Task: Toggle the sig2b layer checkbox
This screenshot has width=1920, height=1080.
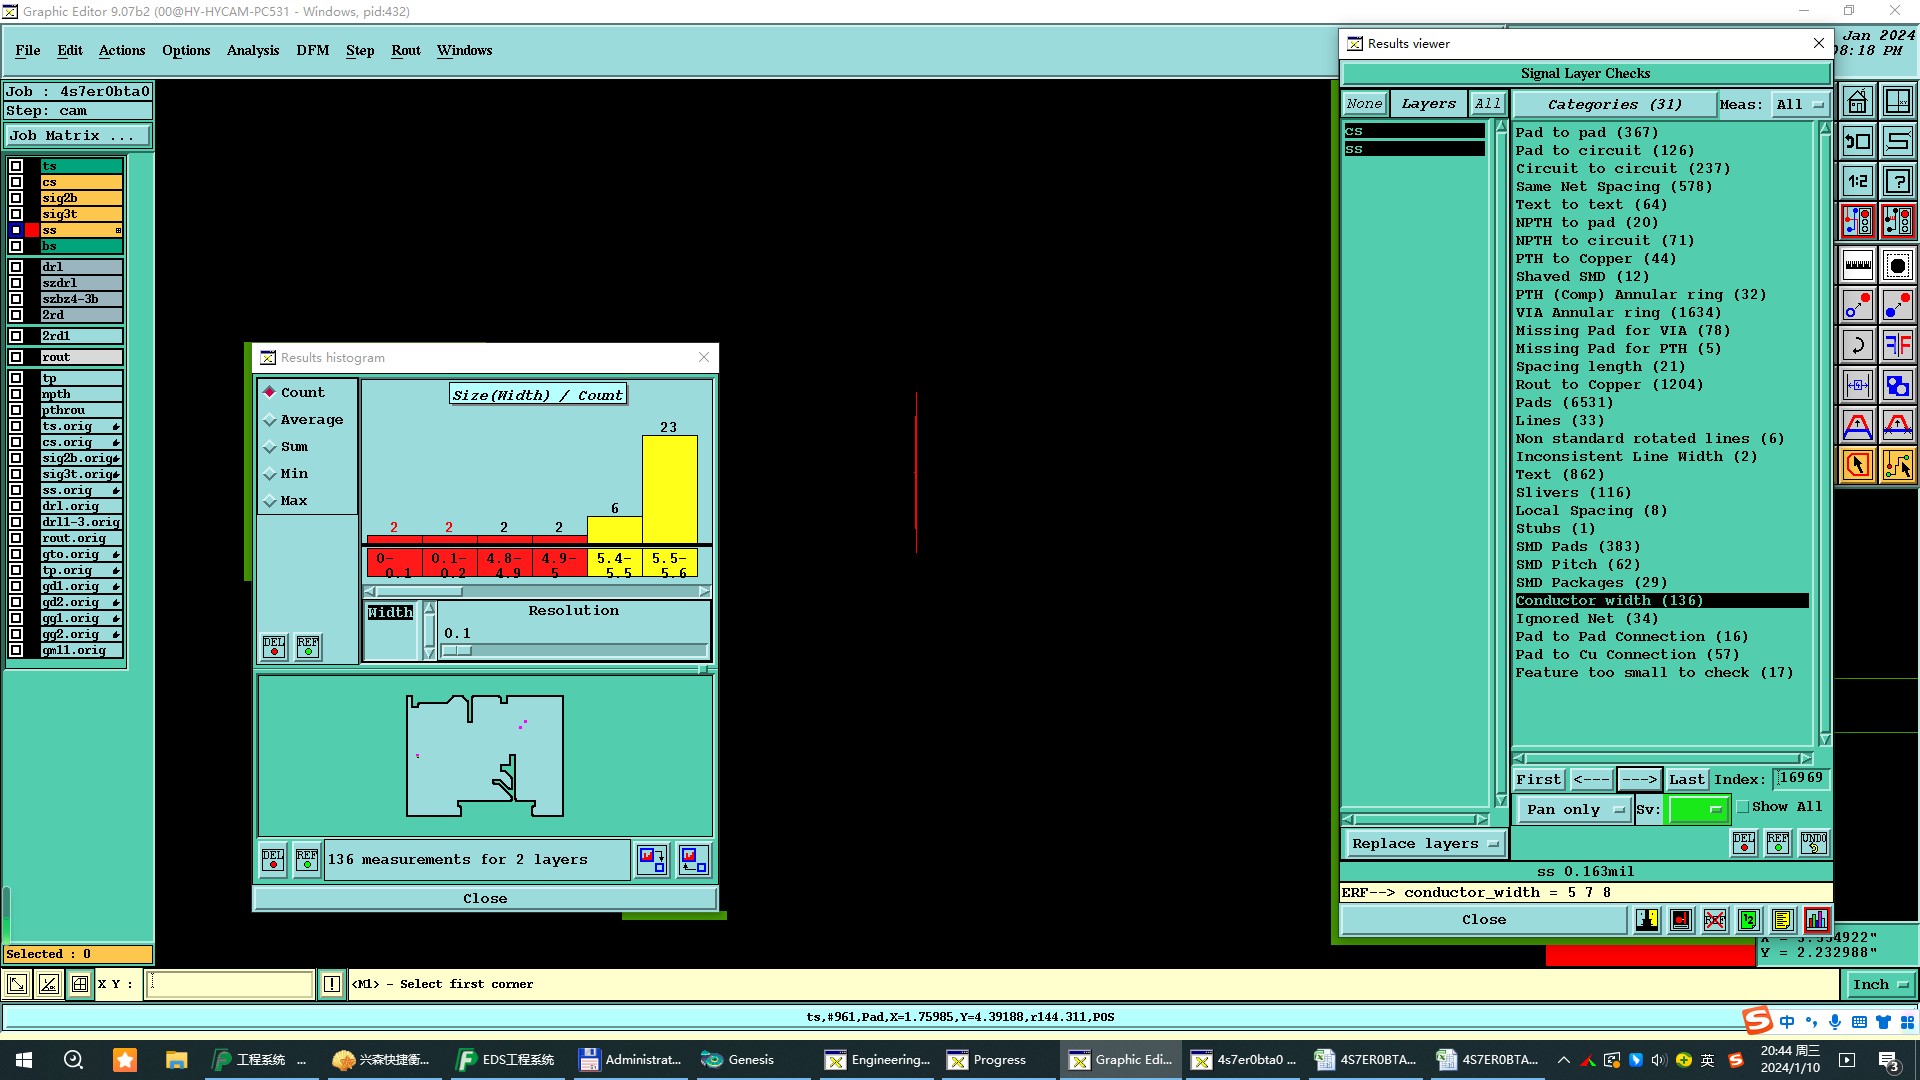Action: point(16,198)
